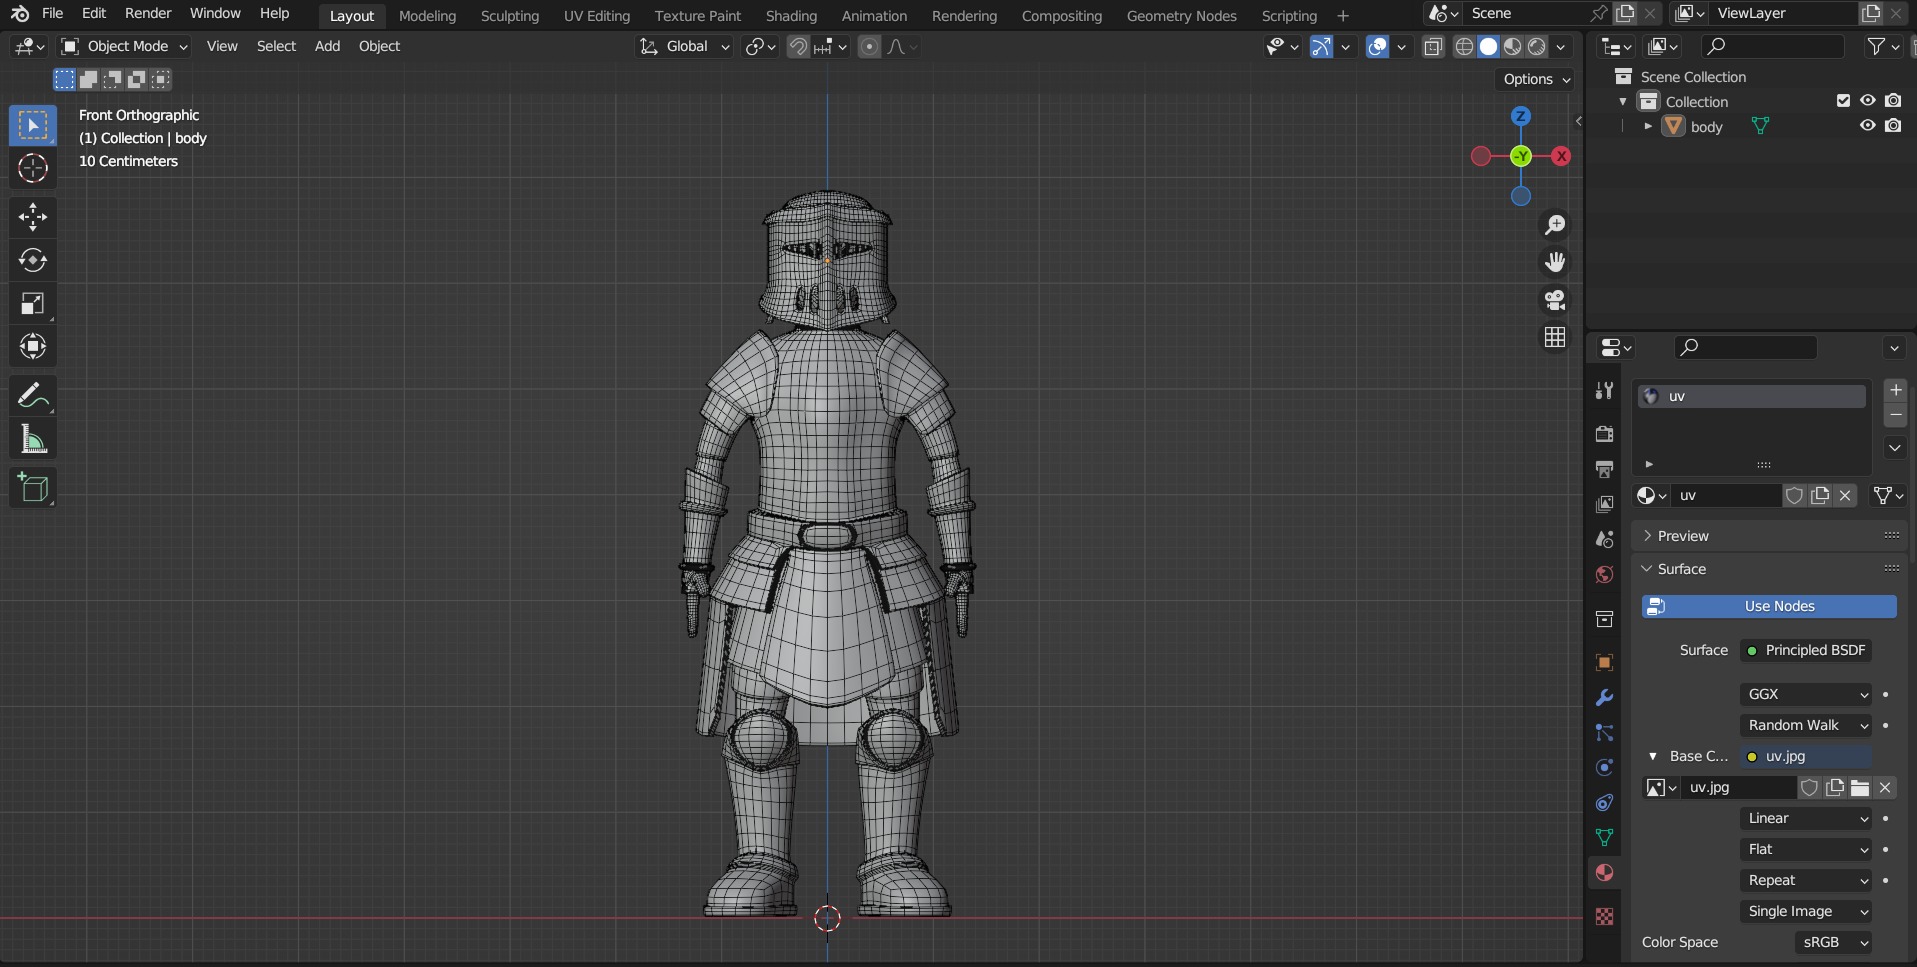Open the Render properties tab
The width and height of the screenshot is (1917, 967).
1604,434
